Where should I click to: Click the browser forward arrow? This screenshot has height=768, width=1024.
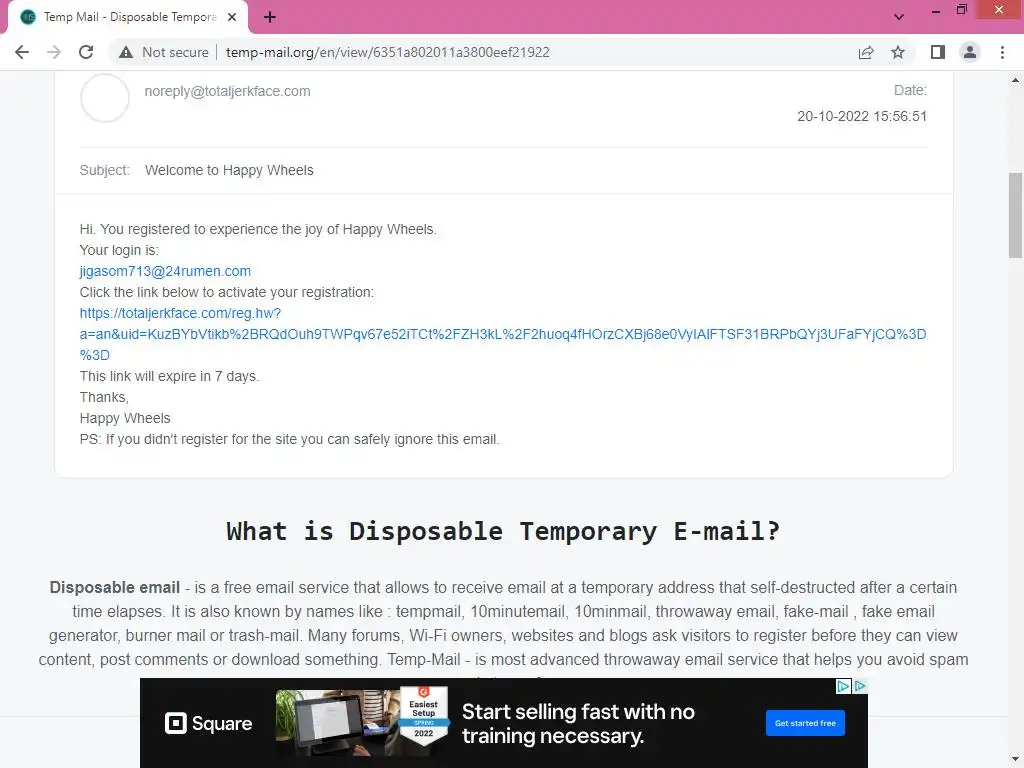point(54,52)
